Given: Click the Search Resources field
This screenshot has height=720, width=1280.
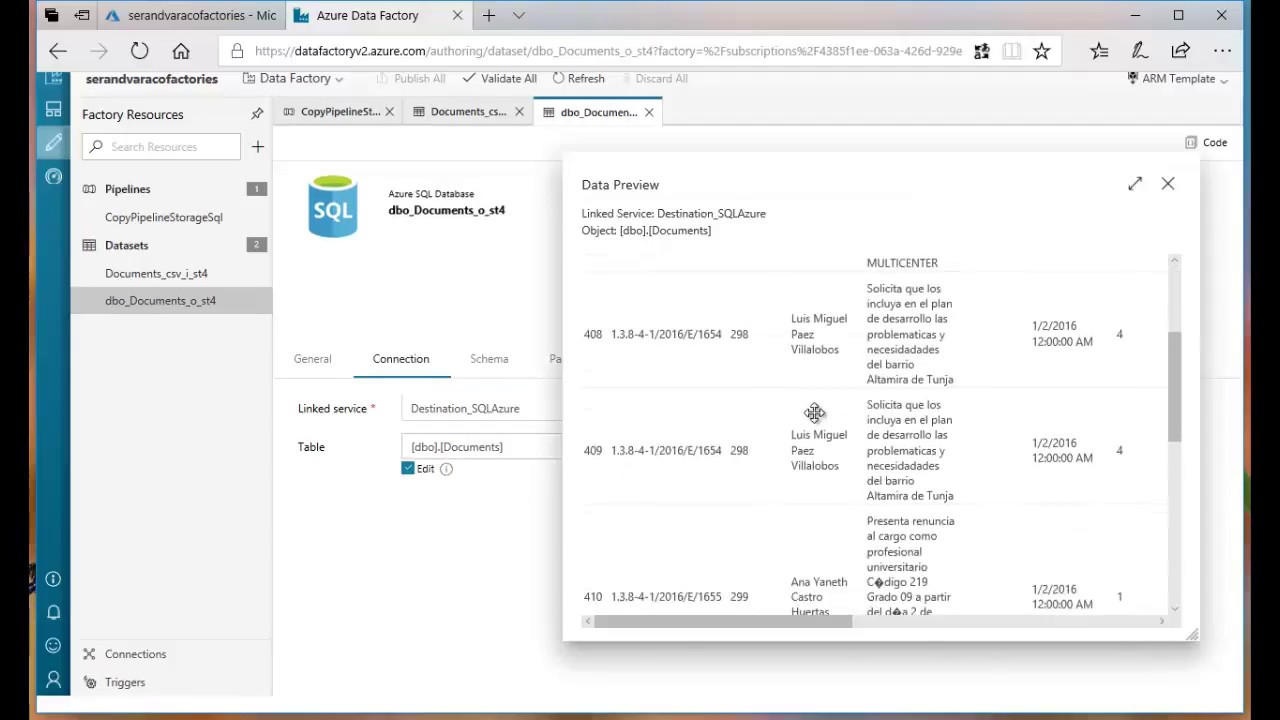Looking at the screenshot, I should (161, 146).
